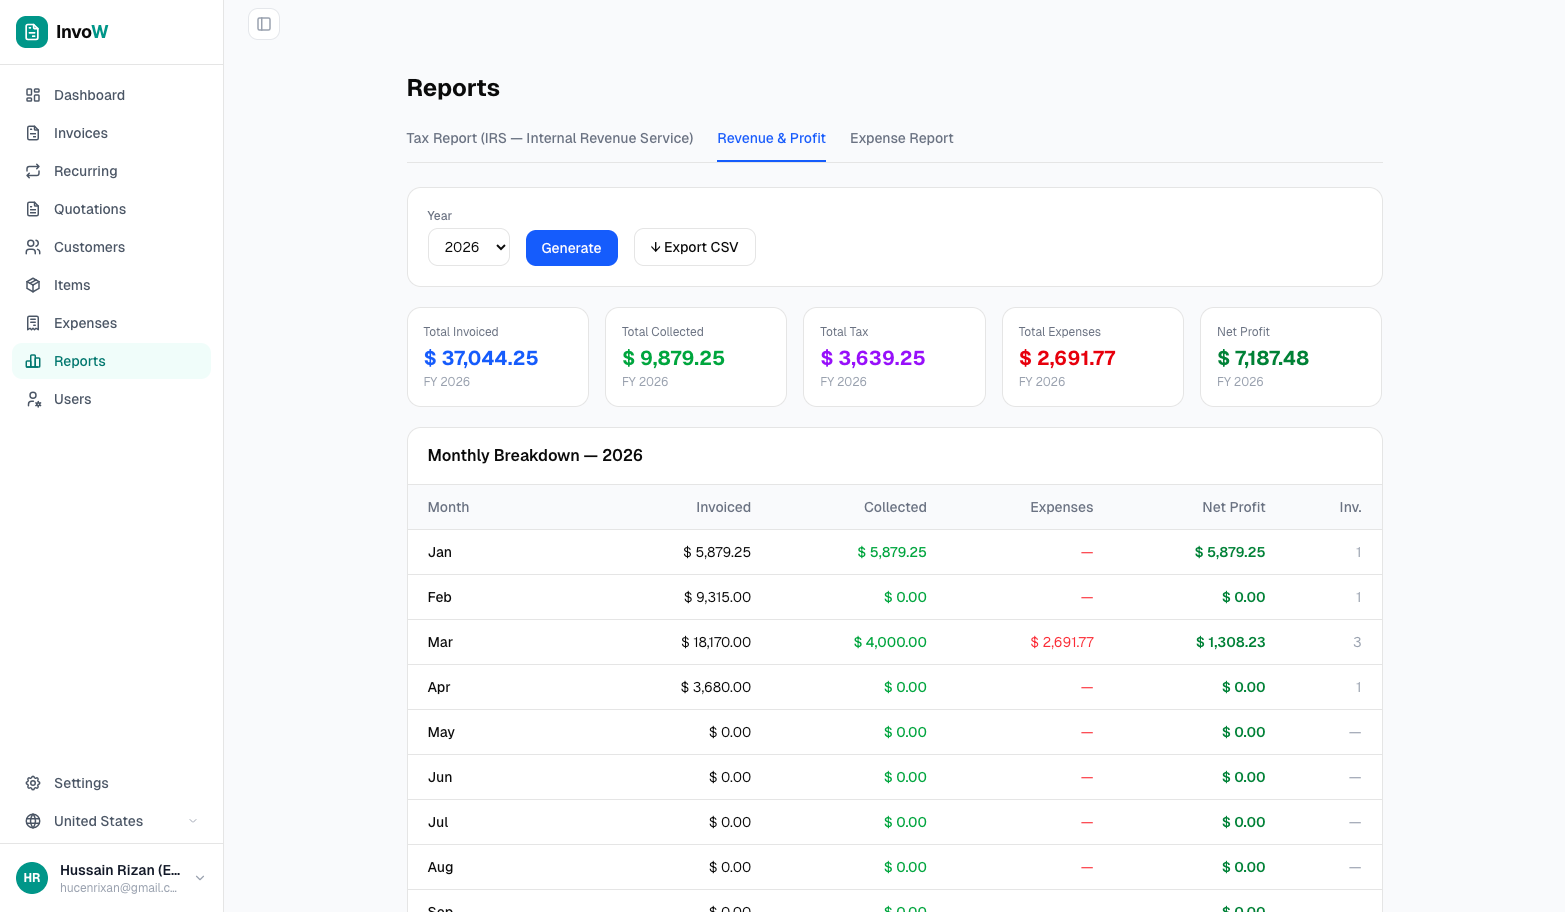This screenshot has height=912, width=1565.
Task: Click the globe icon beside United States
Action: [x=33, y=821]
